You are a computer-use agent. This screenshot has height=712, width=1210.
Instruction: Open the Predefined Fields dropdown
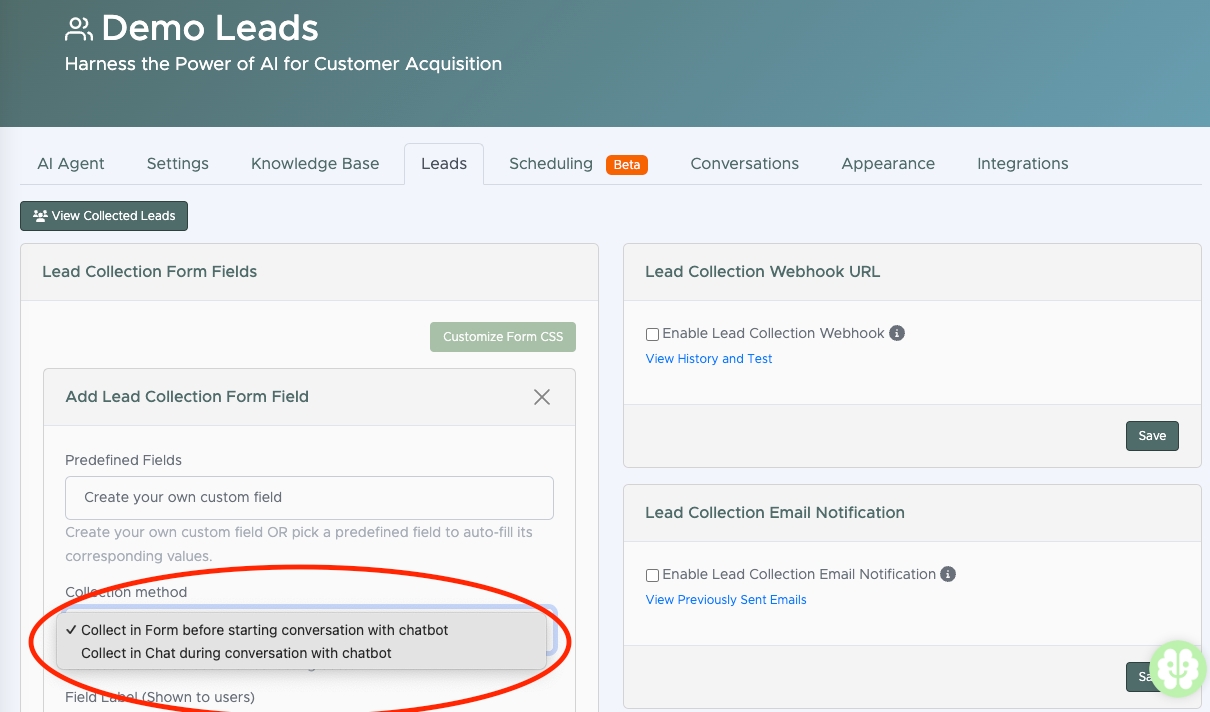coord(309,497)
